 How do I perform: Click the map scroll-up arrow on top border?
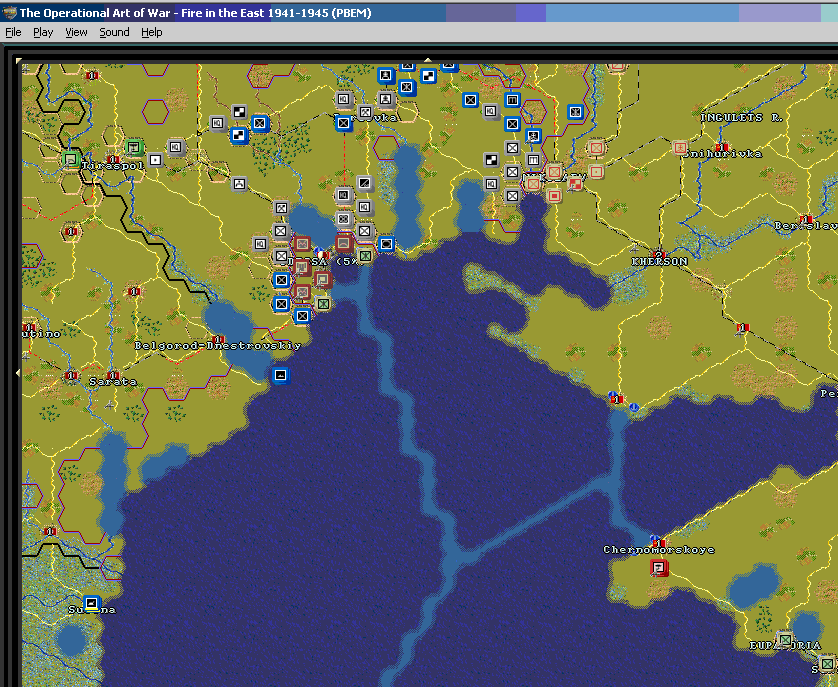[428, 60]
